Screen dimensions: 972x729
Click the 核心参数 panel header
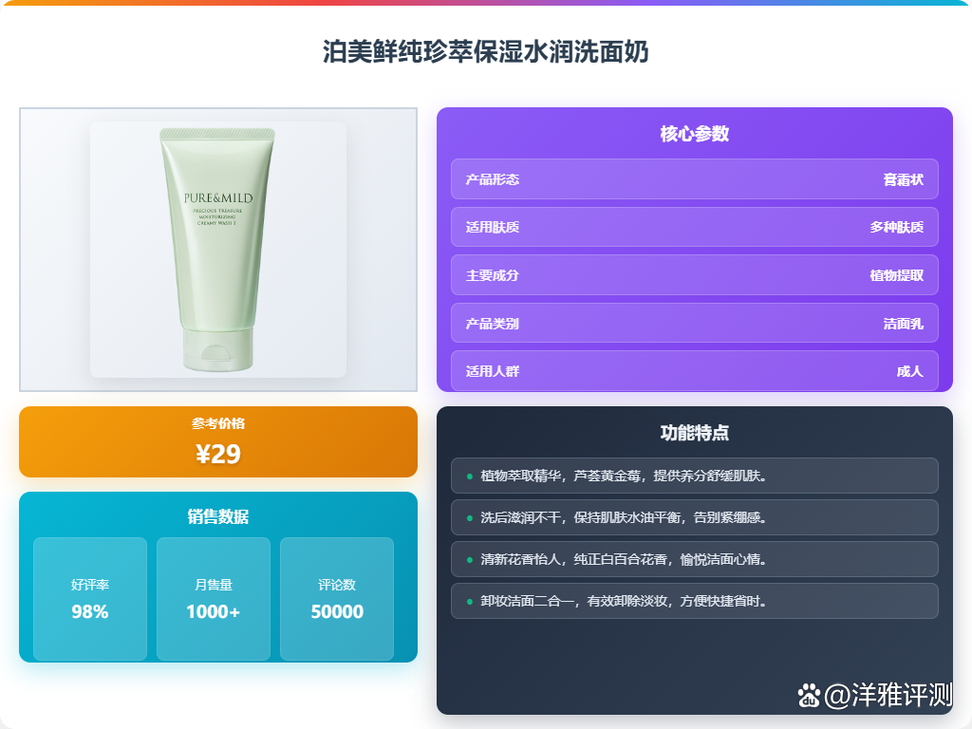click(x=692, y=133)
